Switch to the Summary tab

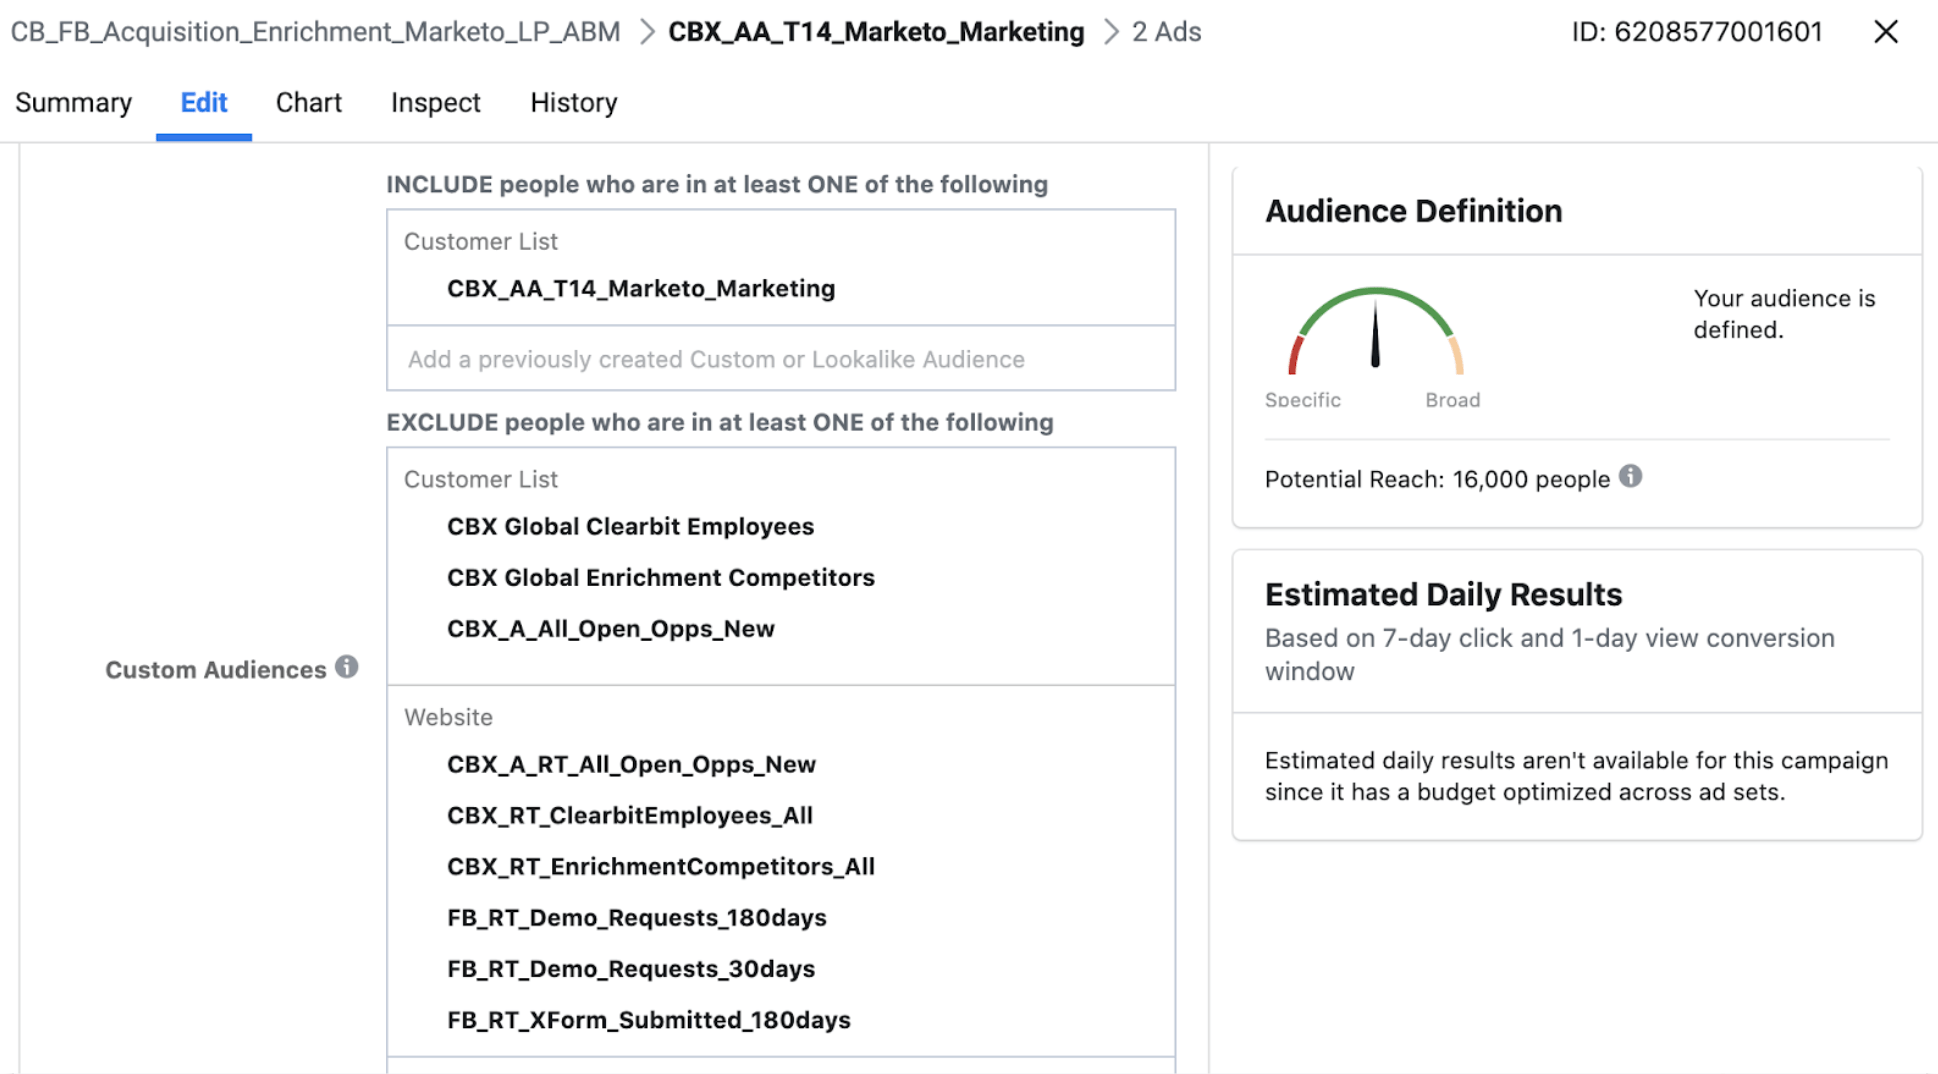pos(72,102)
